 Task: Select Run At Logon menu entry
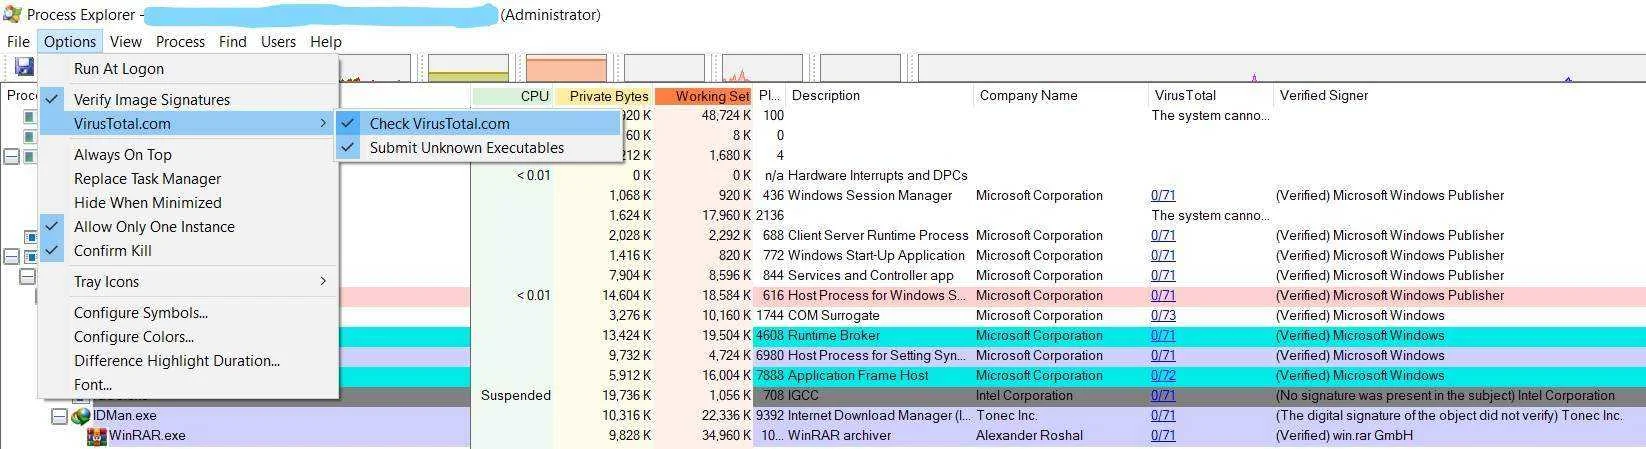pos(189,68)
